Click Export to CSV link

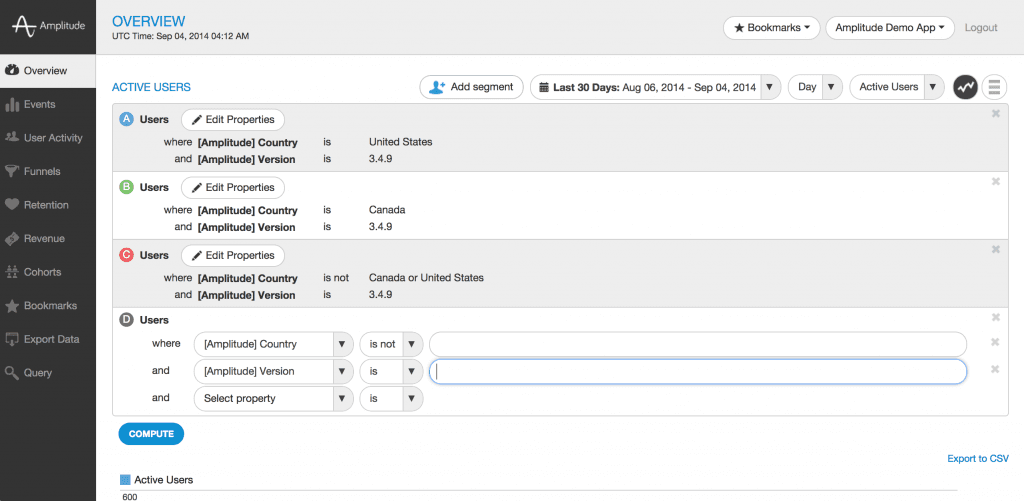[977, 459]
